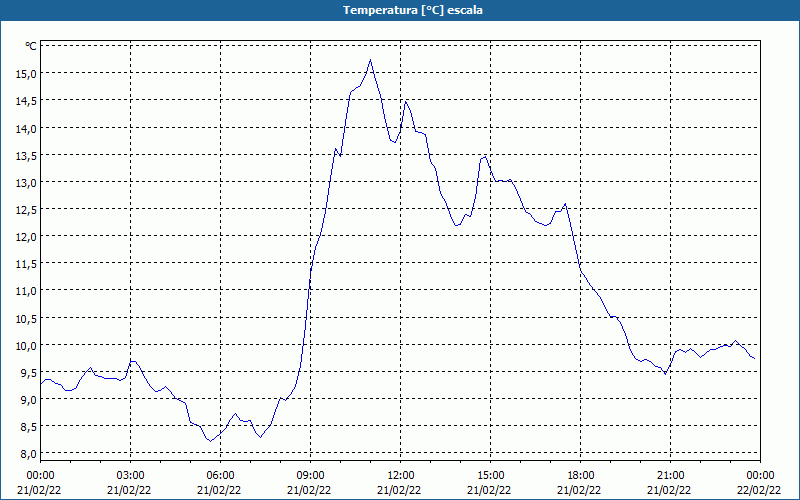Click the 9,5 y-axis label
Image resolution: width=800 pixels, height=500 pixels.
click(29, 372)
